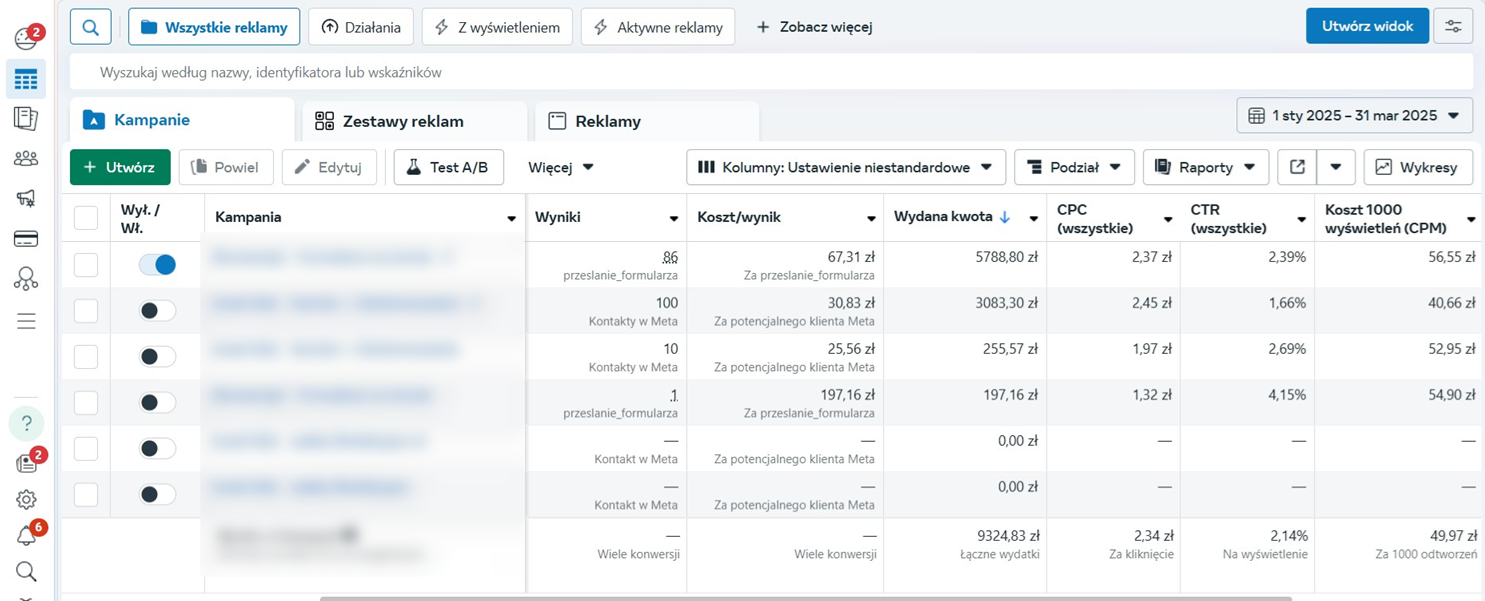Viewport: 1485px width, 601px height.
Task: Select the checkbox for the 5788,80 zł campaign
Action: pyautogui.click(x=86, y=265)
